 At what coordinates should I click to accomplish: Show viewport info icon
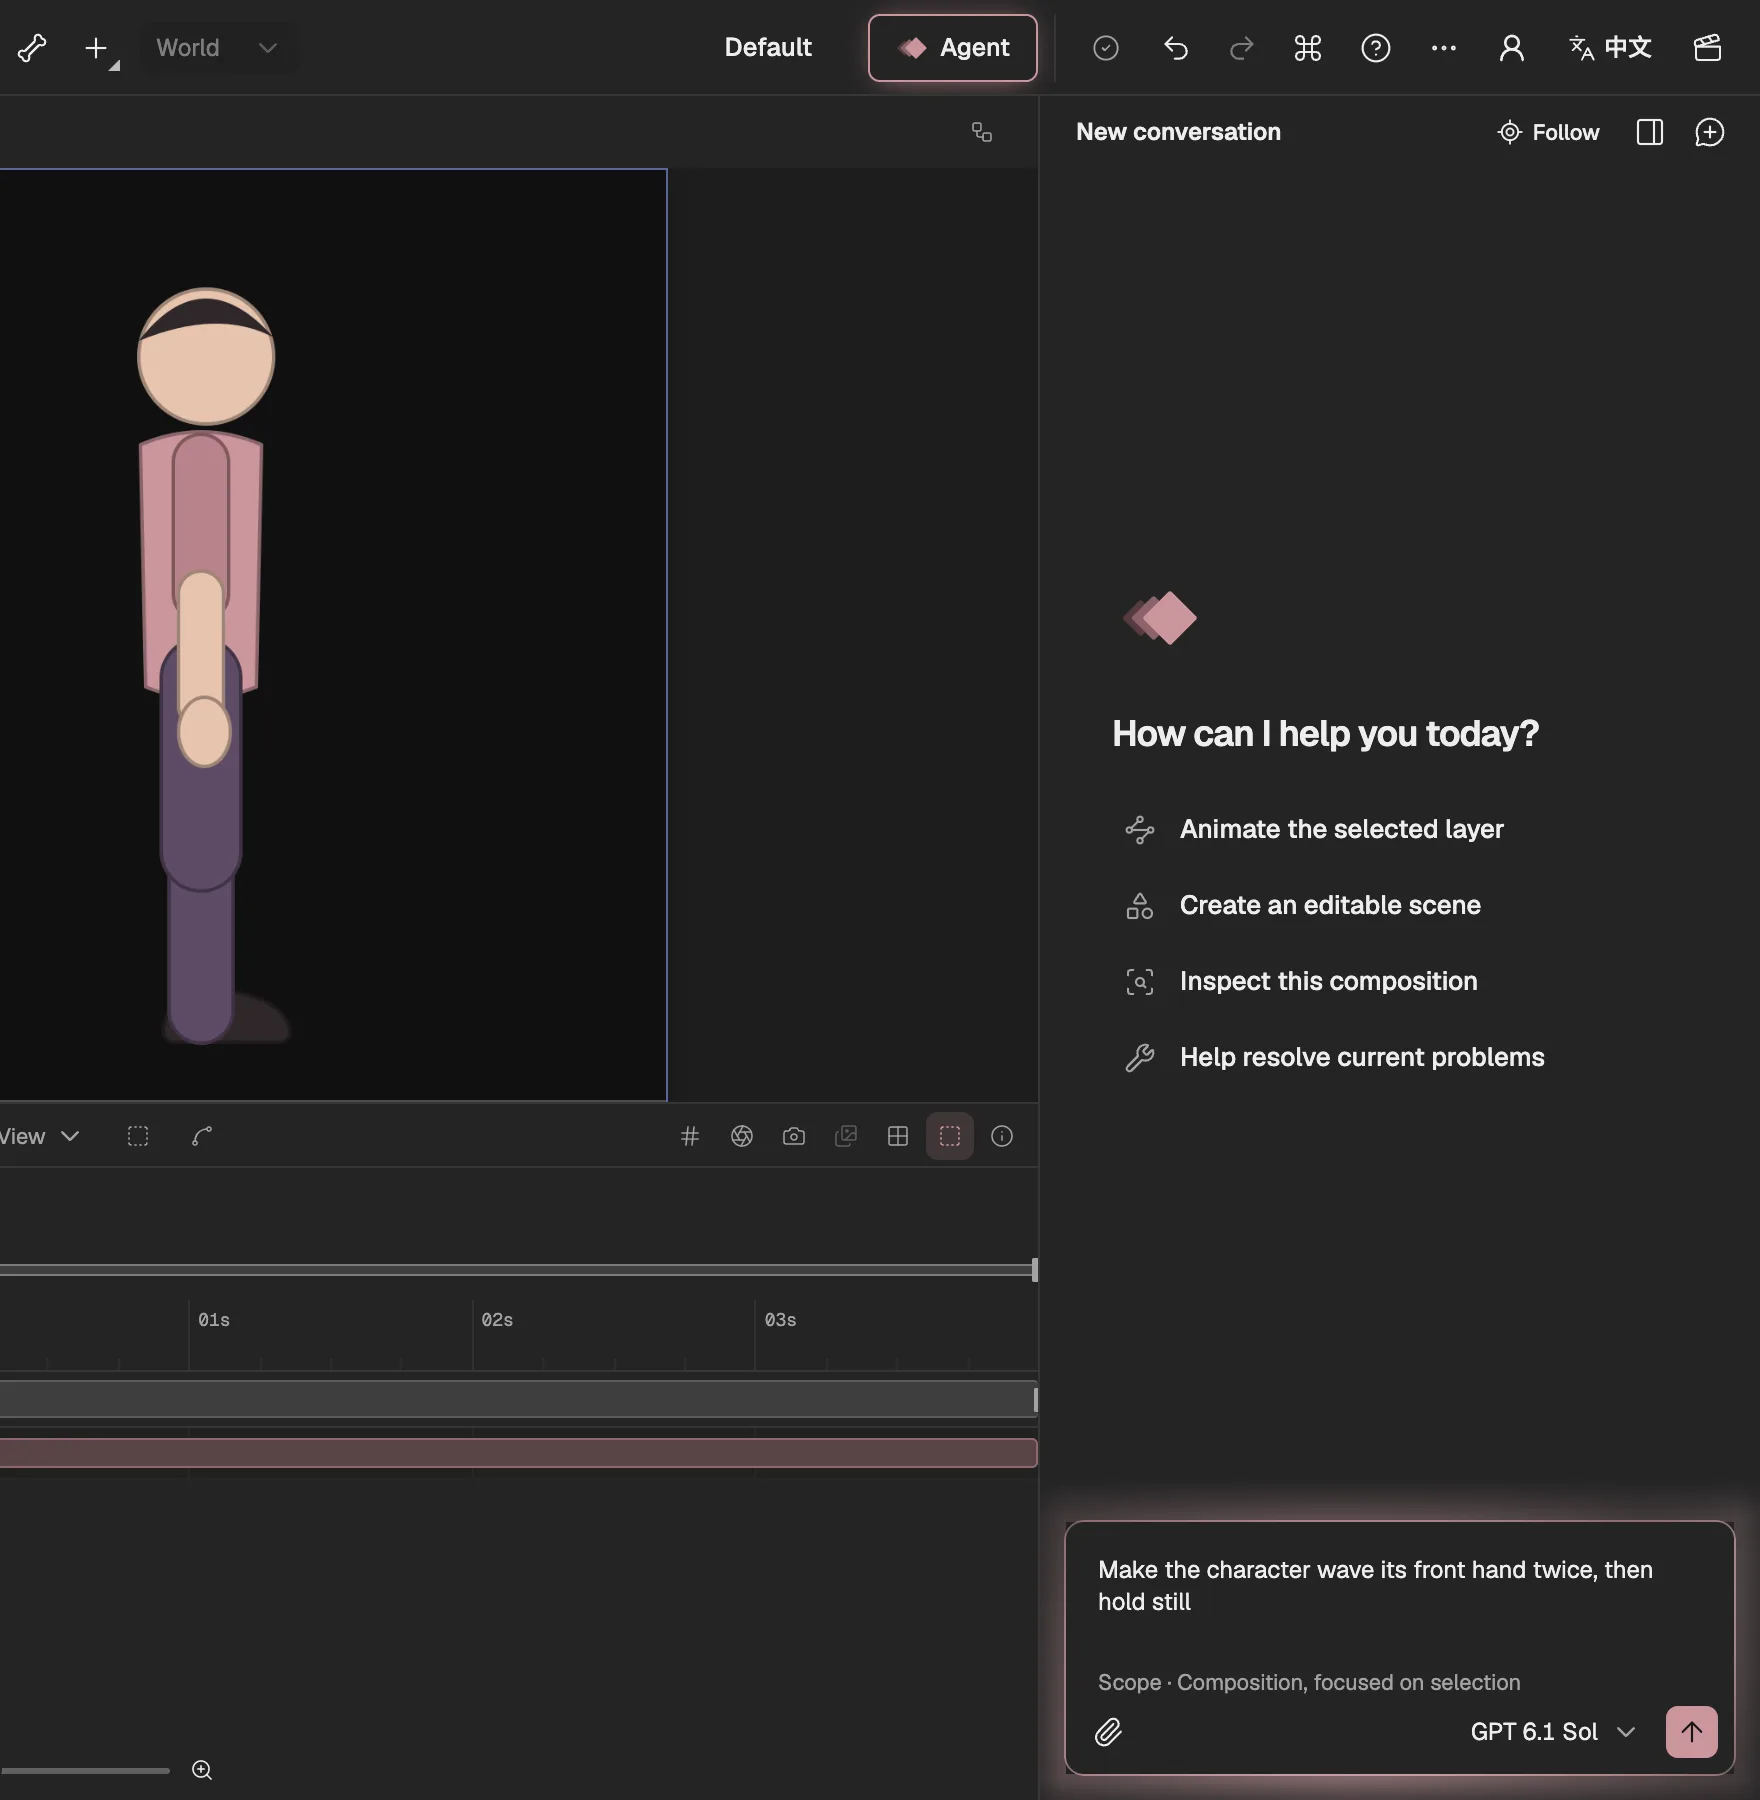coord(1002,1136)
